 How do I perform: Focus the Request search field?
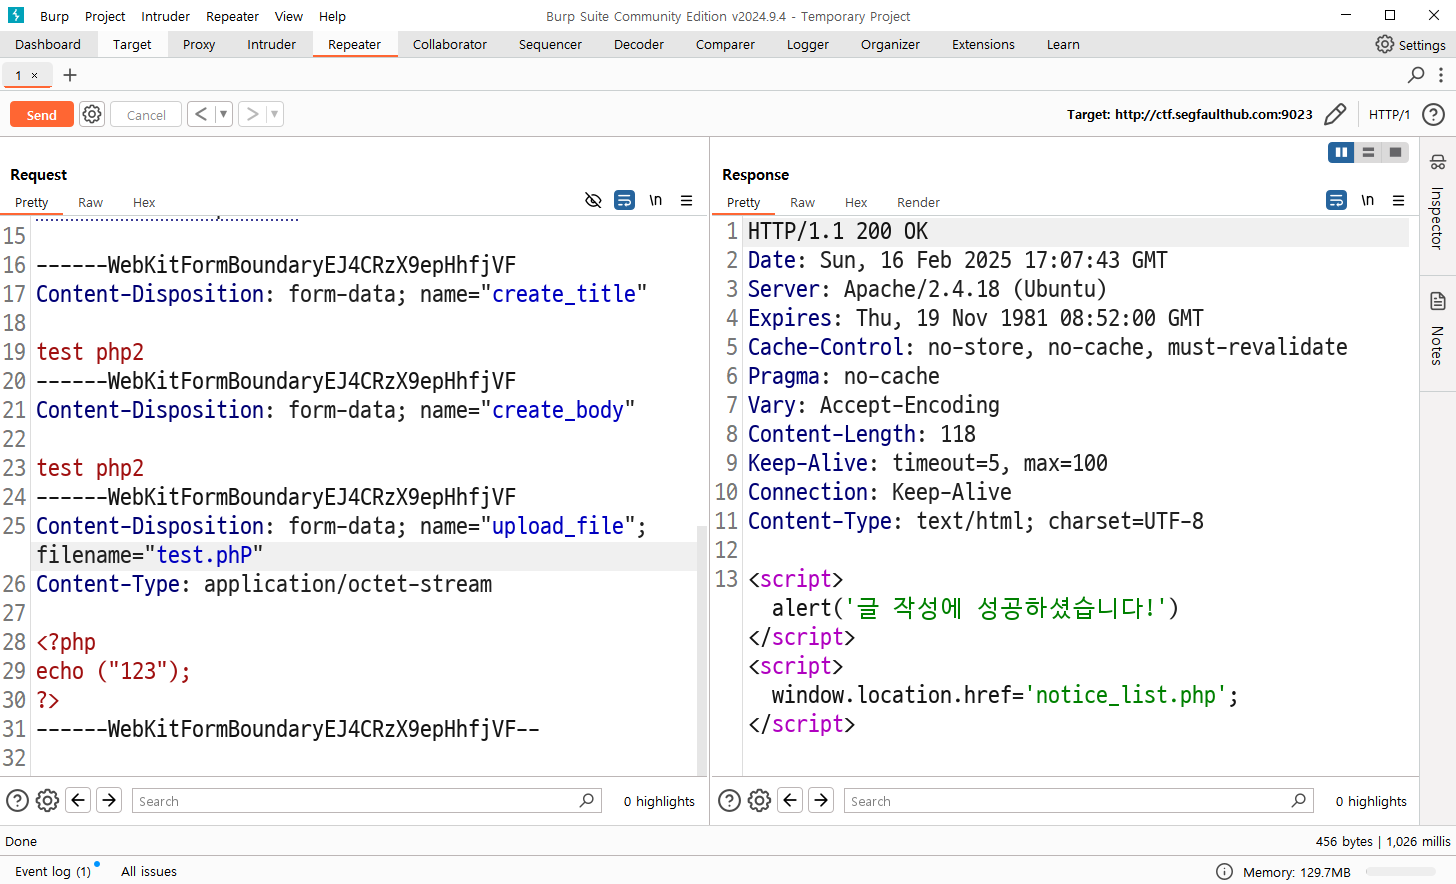tap(366, 800)
